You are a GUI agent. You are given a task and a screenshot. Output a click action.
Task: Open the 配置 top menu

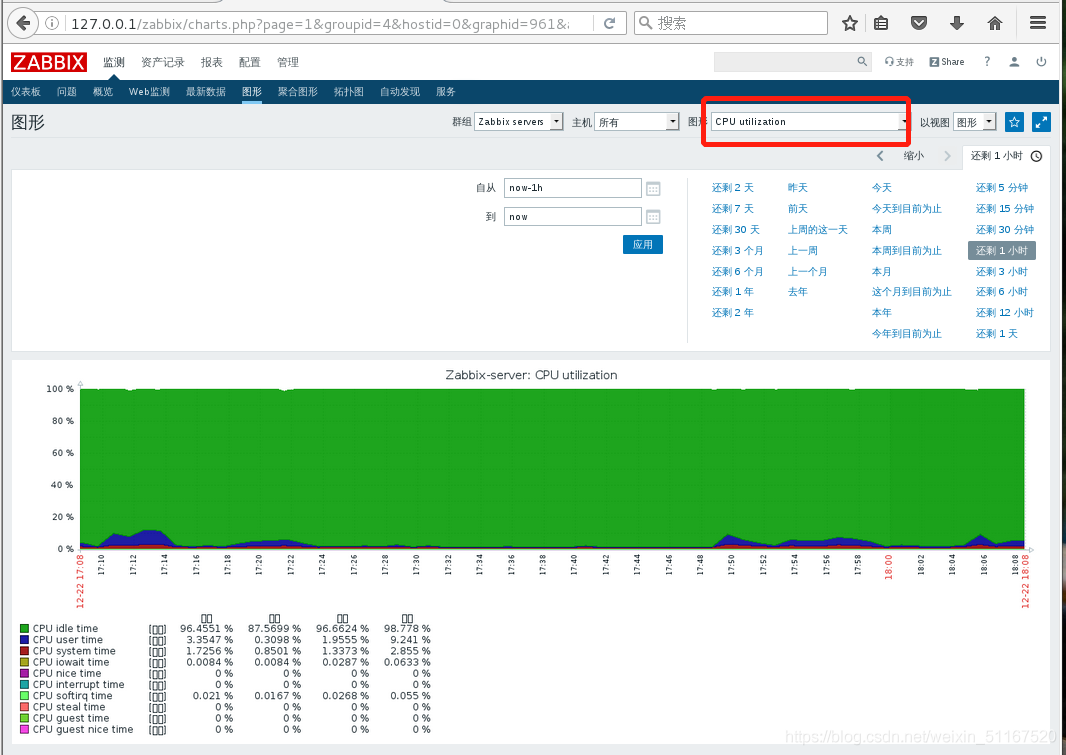tap(250, 63)
